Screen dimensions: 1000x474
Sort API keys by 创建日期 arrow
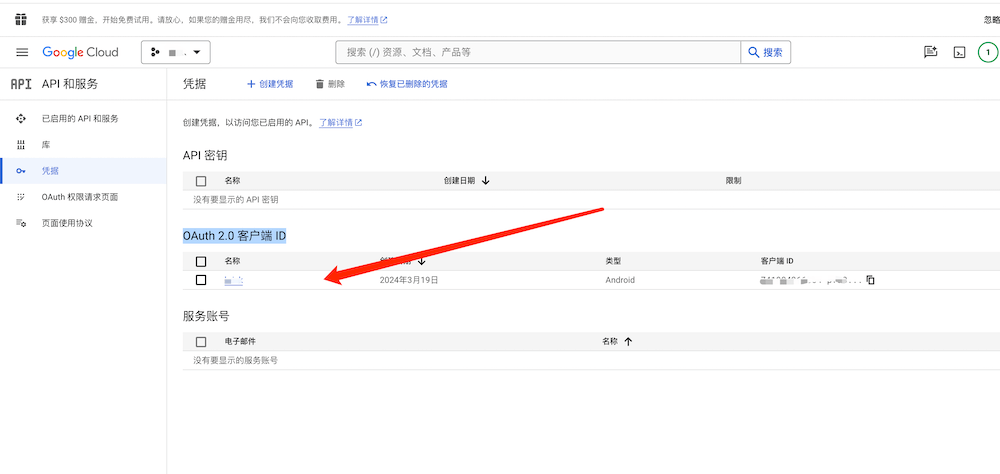[x=486, y=181]
